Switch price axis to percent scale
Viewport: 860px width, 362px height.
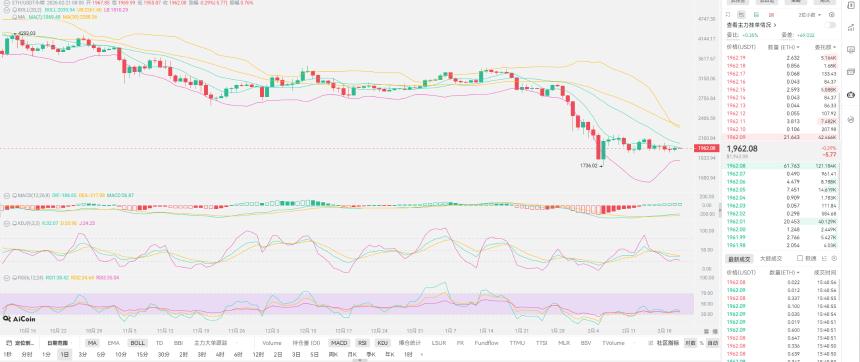coord(701,343)
